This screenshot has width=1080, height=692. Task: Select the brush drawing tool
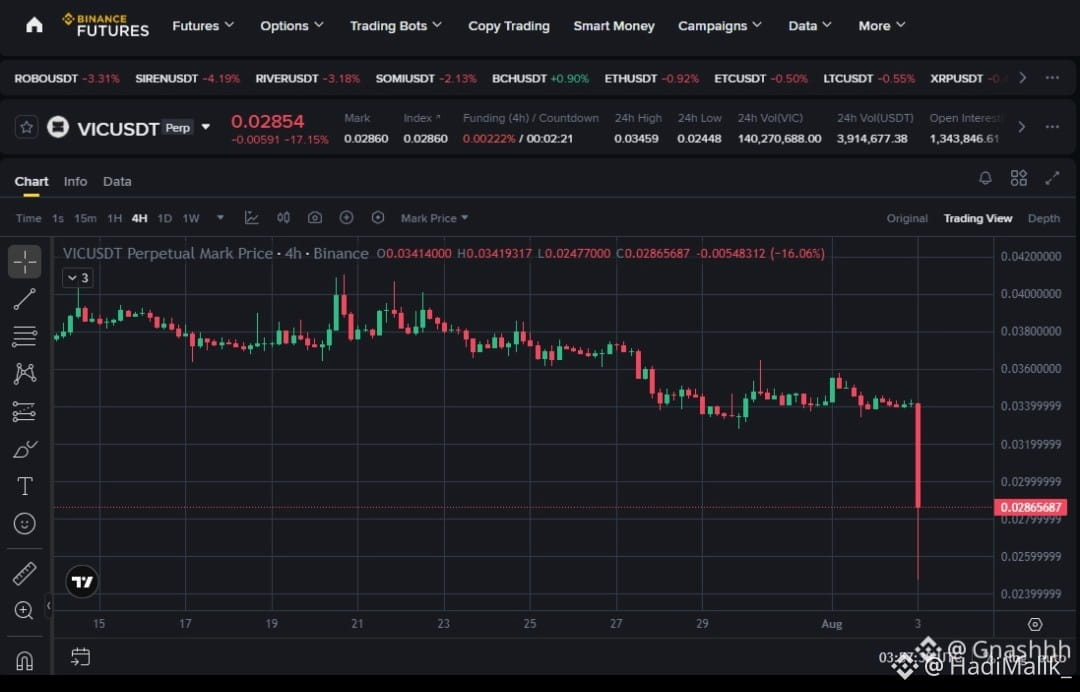pyautogui.click(x=25, y=449)
